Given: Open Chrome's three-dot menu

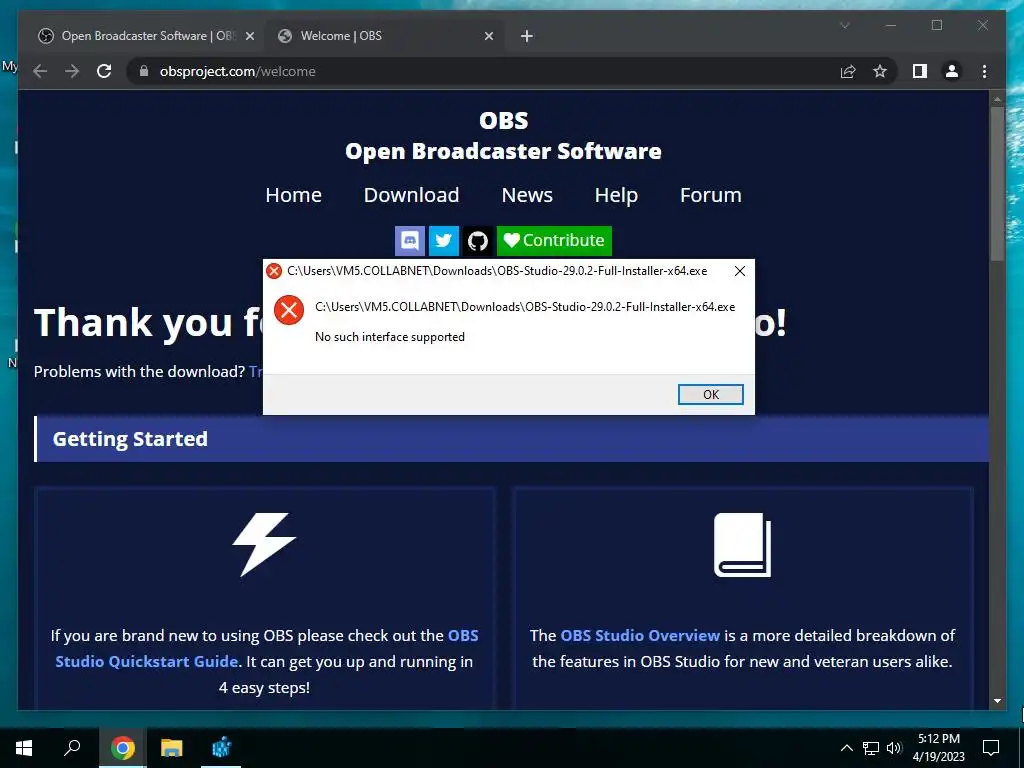Looking at the screenshot, I should 984,71.
